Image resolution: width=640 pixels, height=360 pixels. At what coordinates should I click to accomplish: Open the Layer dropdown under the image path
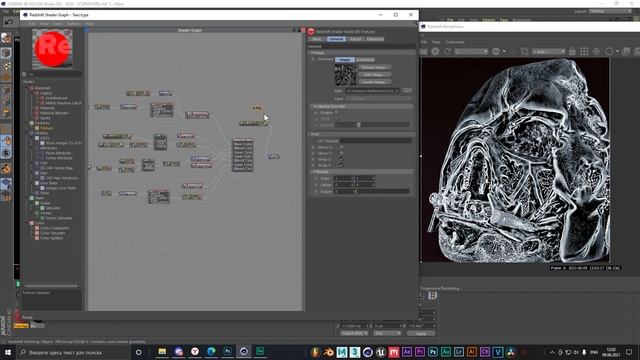pos(378,98)
